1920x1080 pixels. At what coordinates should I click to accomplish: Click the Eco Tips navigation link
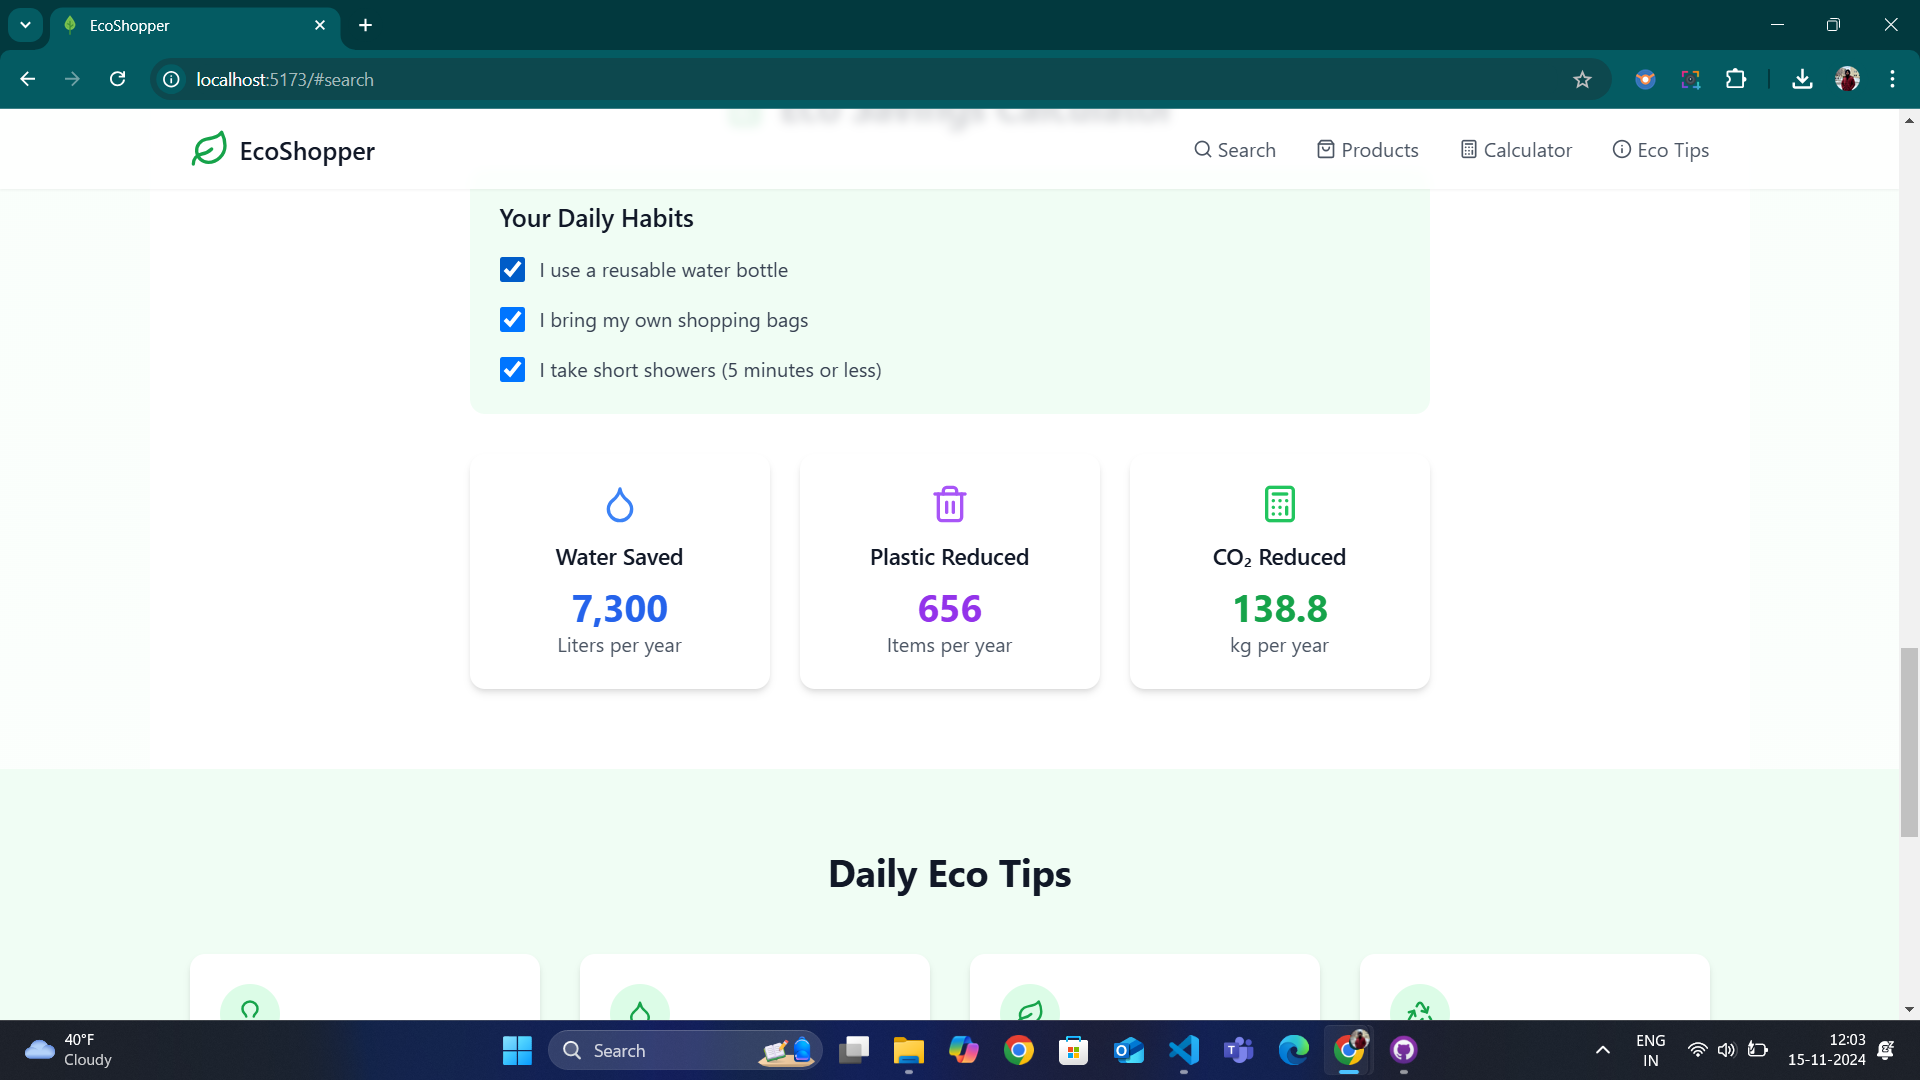pos(1660,150)
